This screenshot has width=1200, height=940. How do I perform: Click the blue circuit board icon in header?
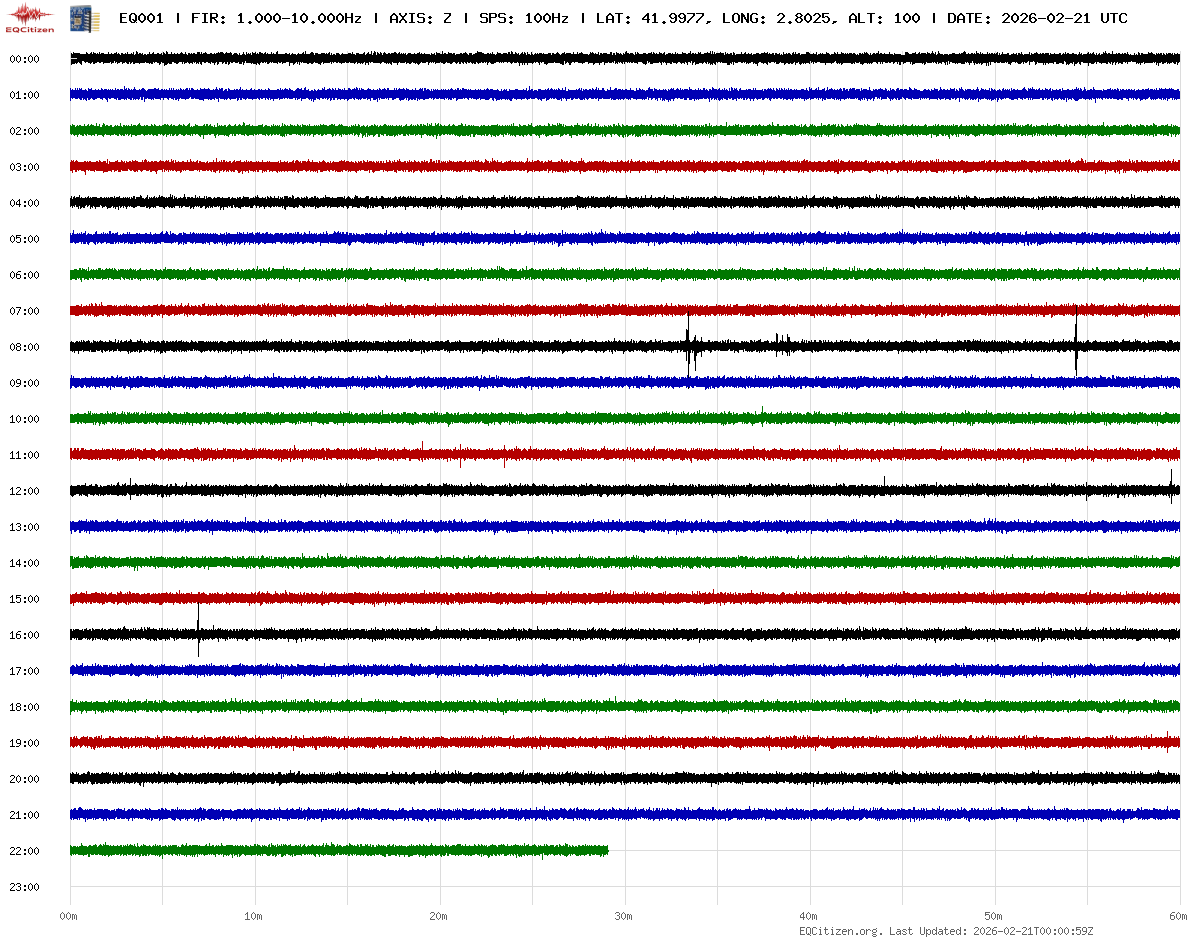coord(77,18)
